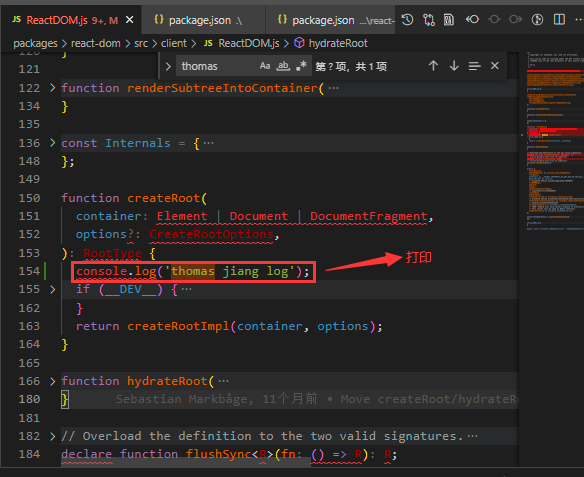Click the highlighted thomas match in code
Screen dimensions: 584x477
[x=193, y=271]
